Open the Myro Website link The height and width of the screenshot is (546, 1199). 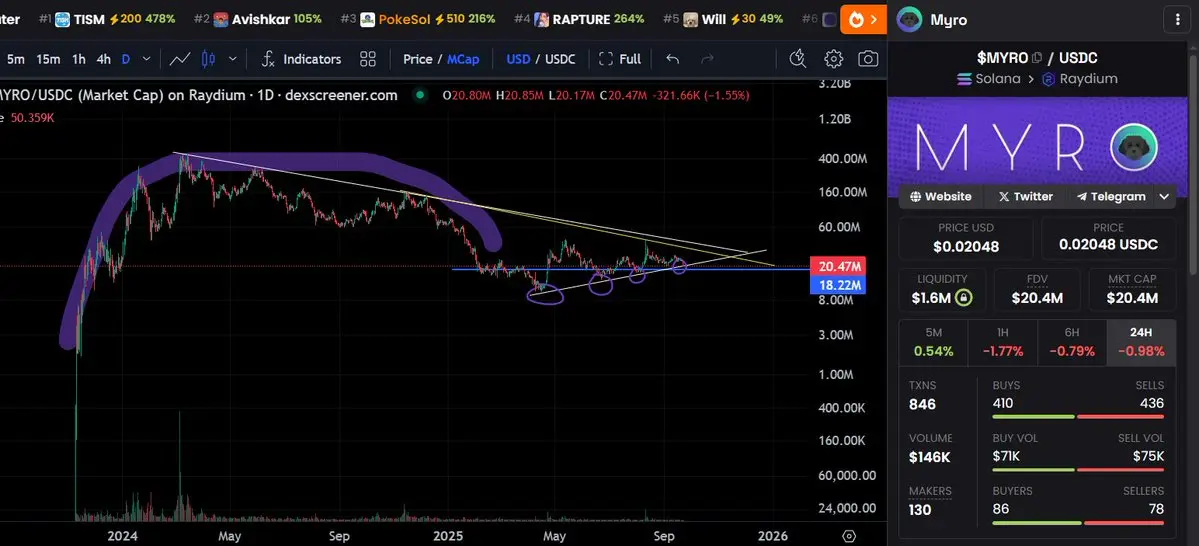(941, 197)
